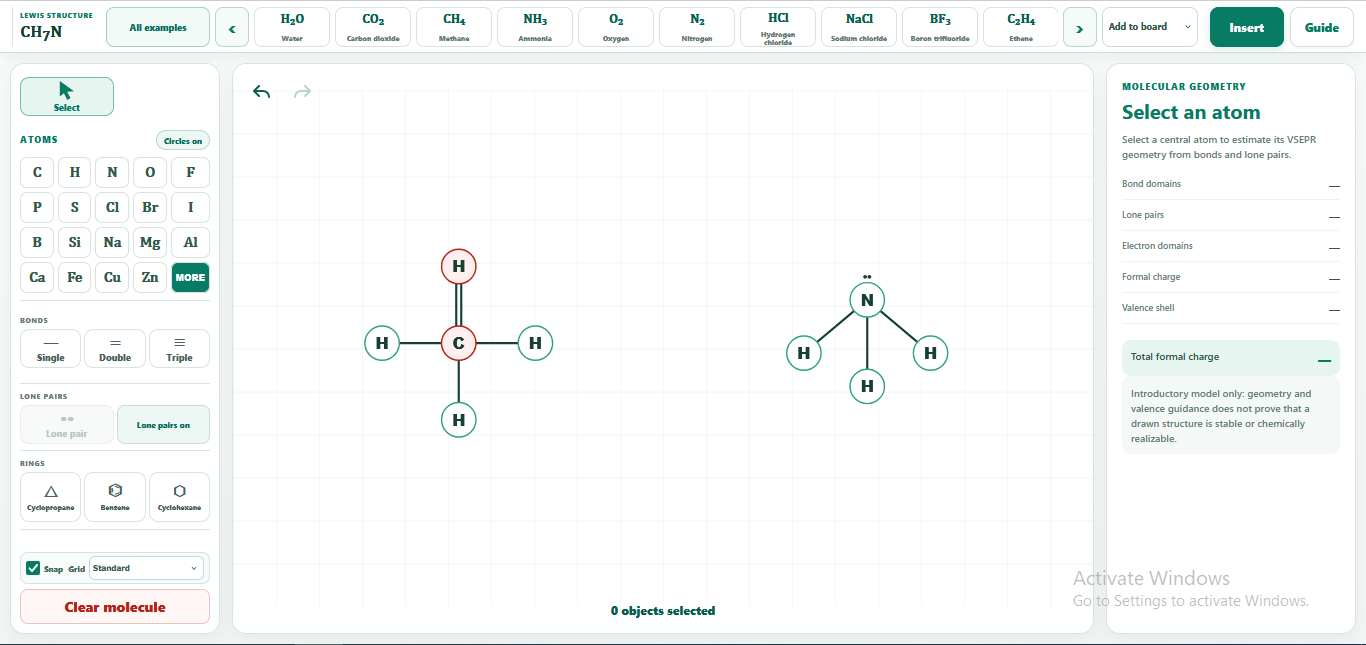Viewport: 1366px width, 645px height.
Task: Pick the Iron atom tool
Action: click(x=75, y=277)
